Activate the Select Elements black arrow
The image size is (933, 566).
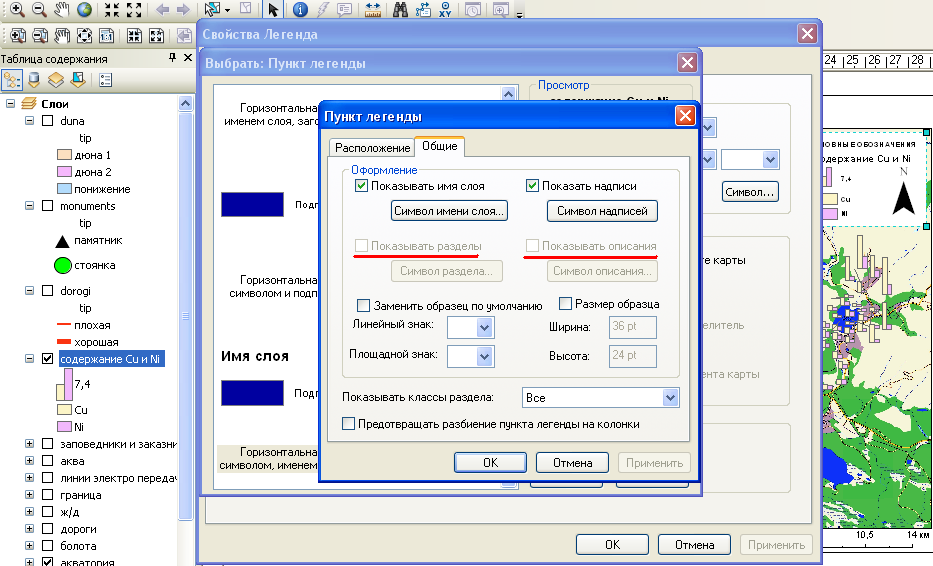click(273, 10)
